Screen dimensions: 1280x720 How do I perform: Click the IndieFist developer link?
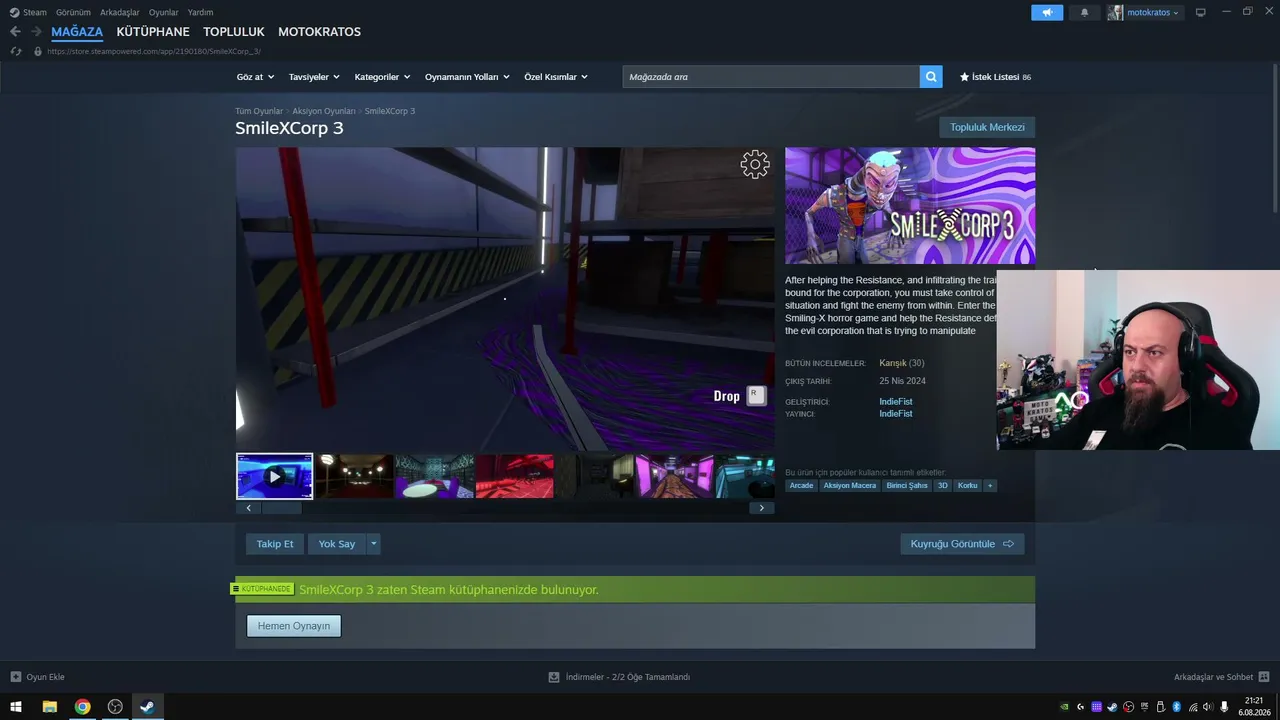coord(896,402)
